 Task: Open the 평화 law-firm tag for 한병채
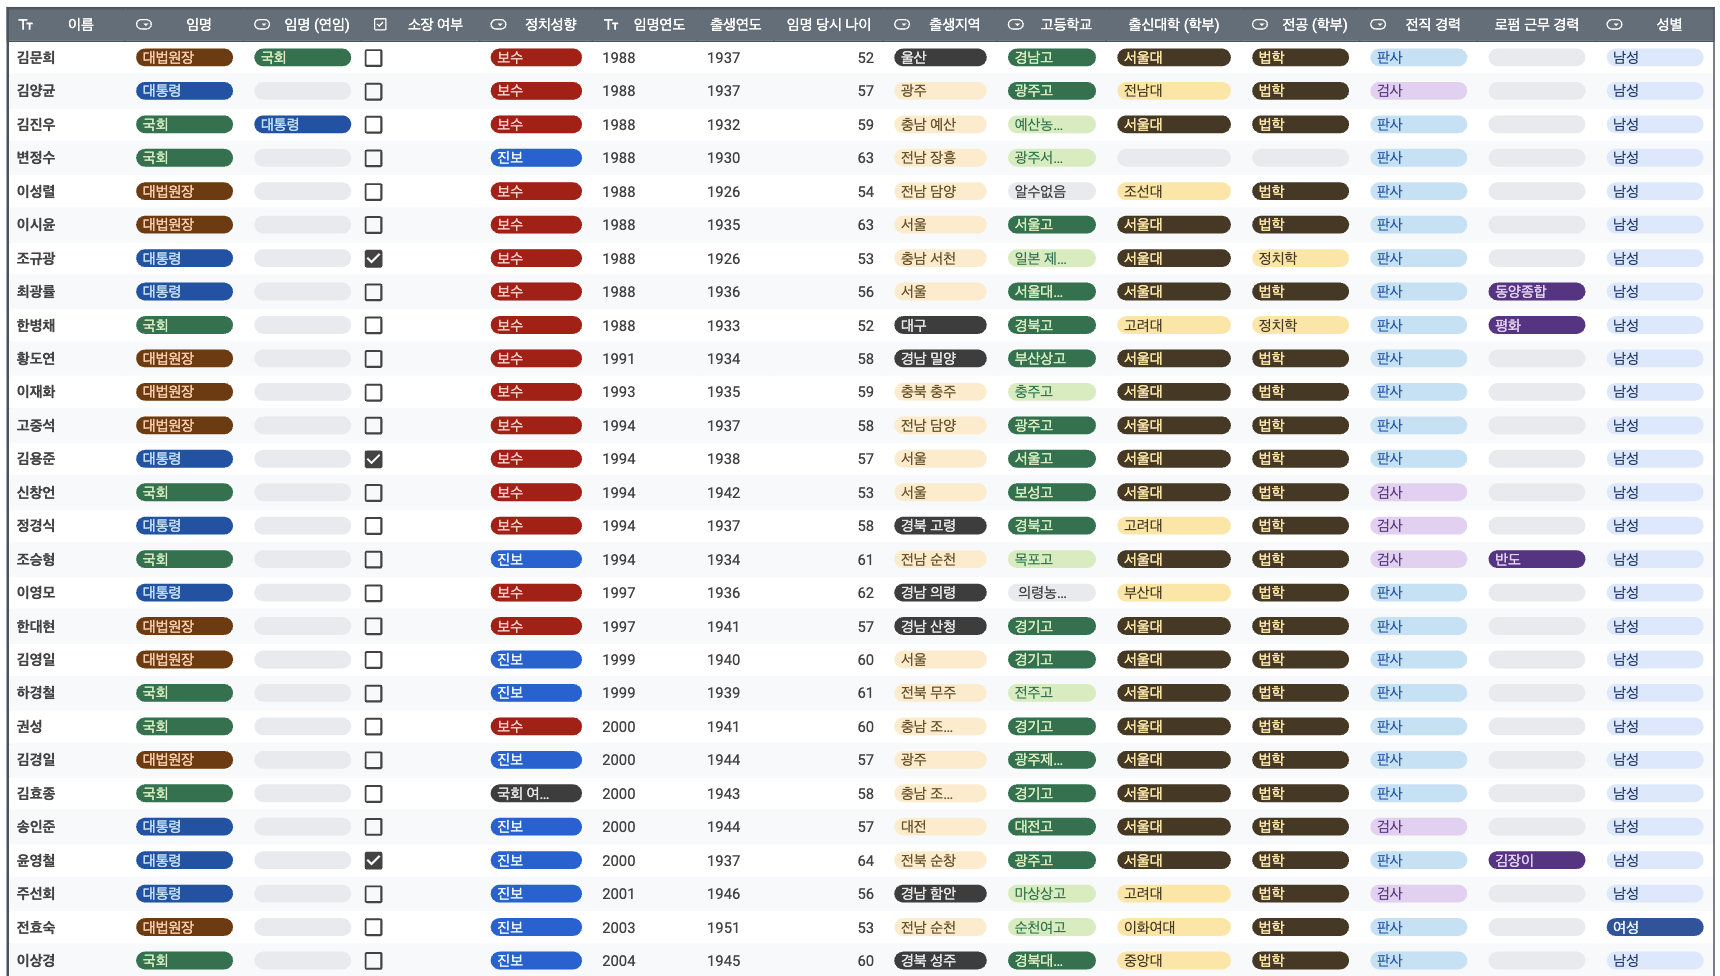coord(1536,325)
